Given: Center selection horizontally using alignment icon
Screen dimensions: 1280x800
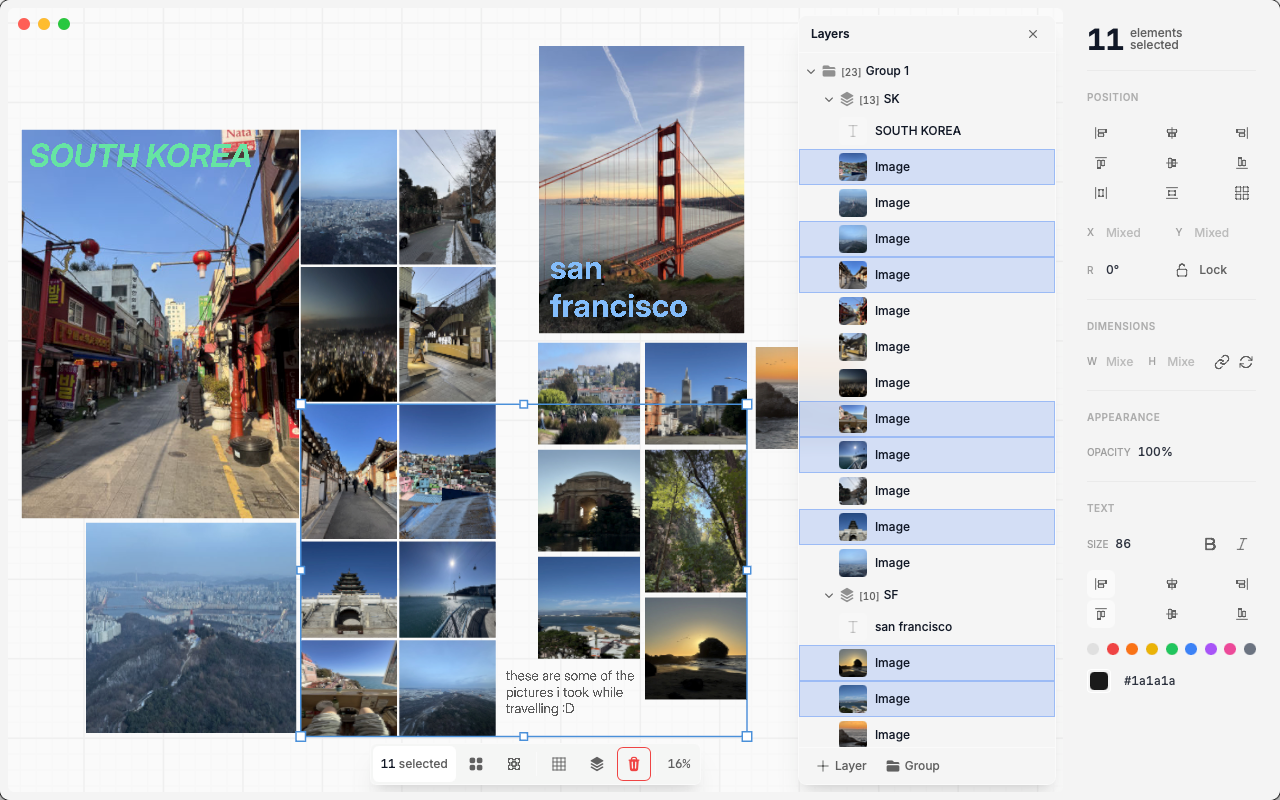Looking at the screenshot, I should click(x=1171, y=132).
